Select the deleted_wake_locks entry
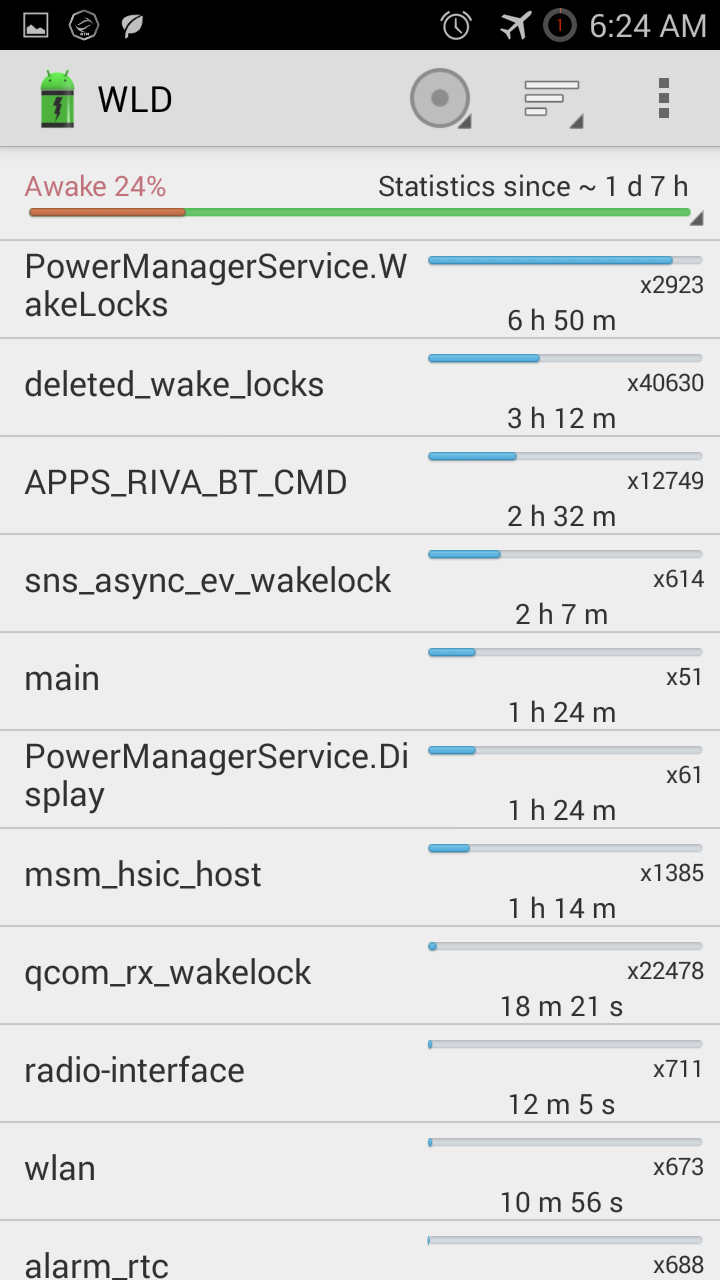 [x=174, y=385]
